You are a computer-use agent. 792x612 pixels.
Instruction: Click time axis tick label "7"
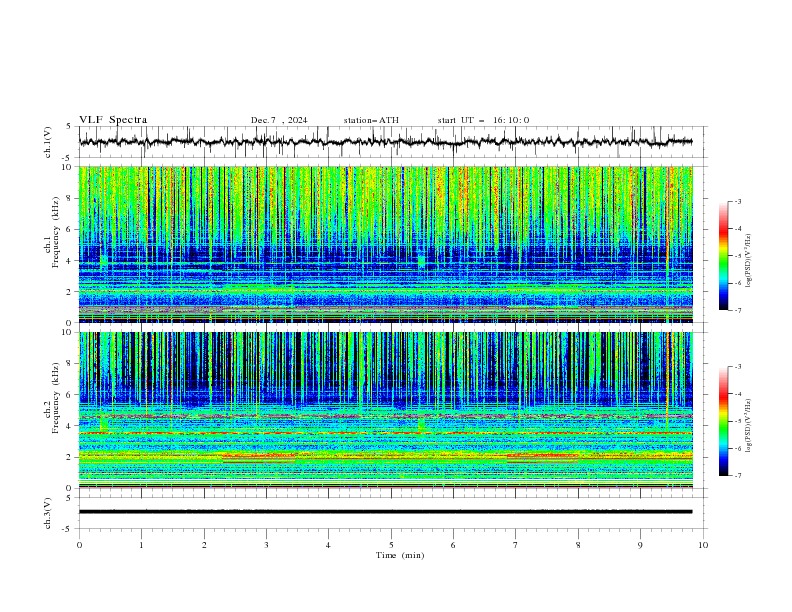point(515,545)
